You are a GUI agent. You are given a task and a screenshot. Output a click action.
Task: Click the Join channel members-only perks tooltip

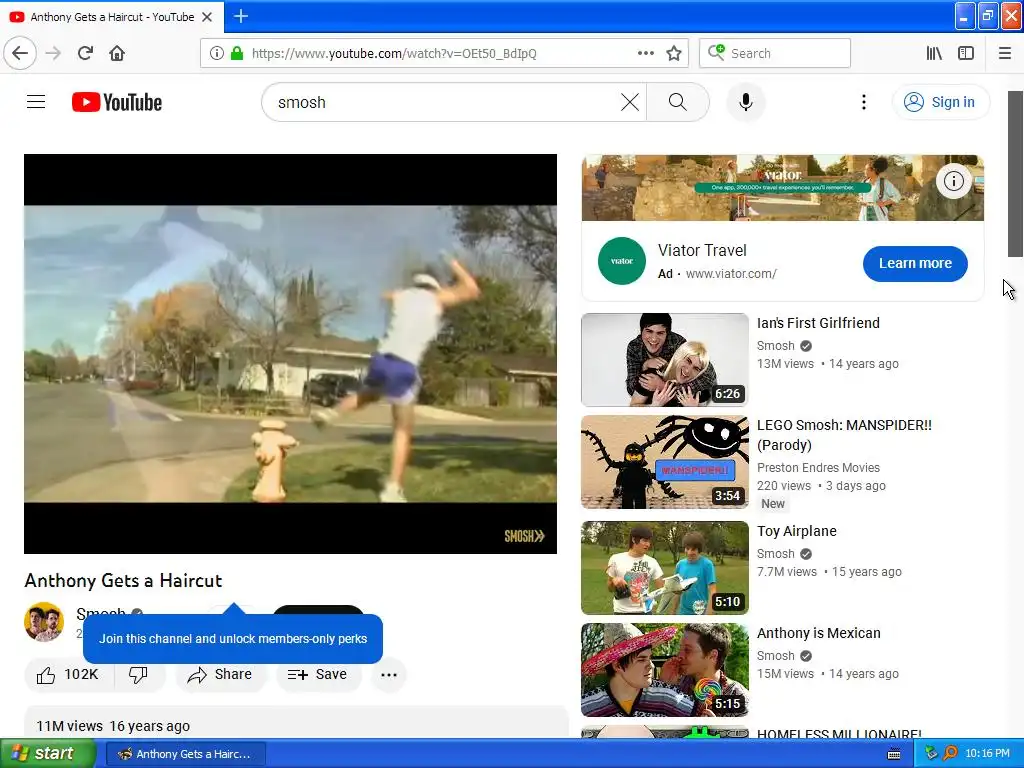pos(232,639)
